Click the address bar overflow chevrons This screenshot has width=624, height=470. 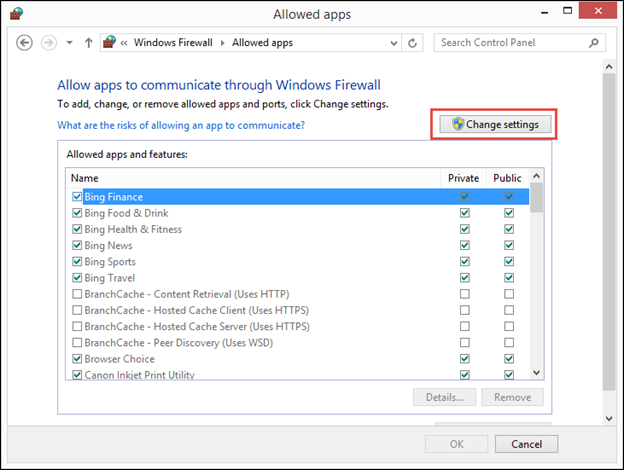coord(124,43)
